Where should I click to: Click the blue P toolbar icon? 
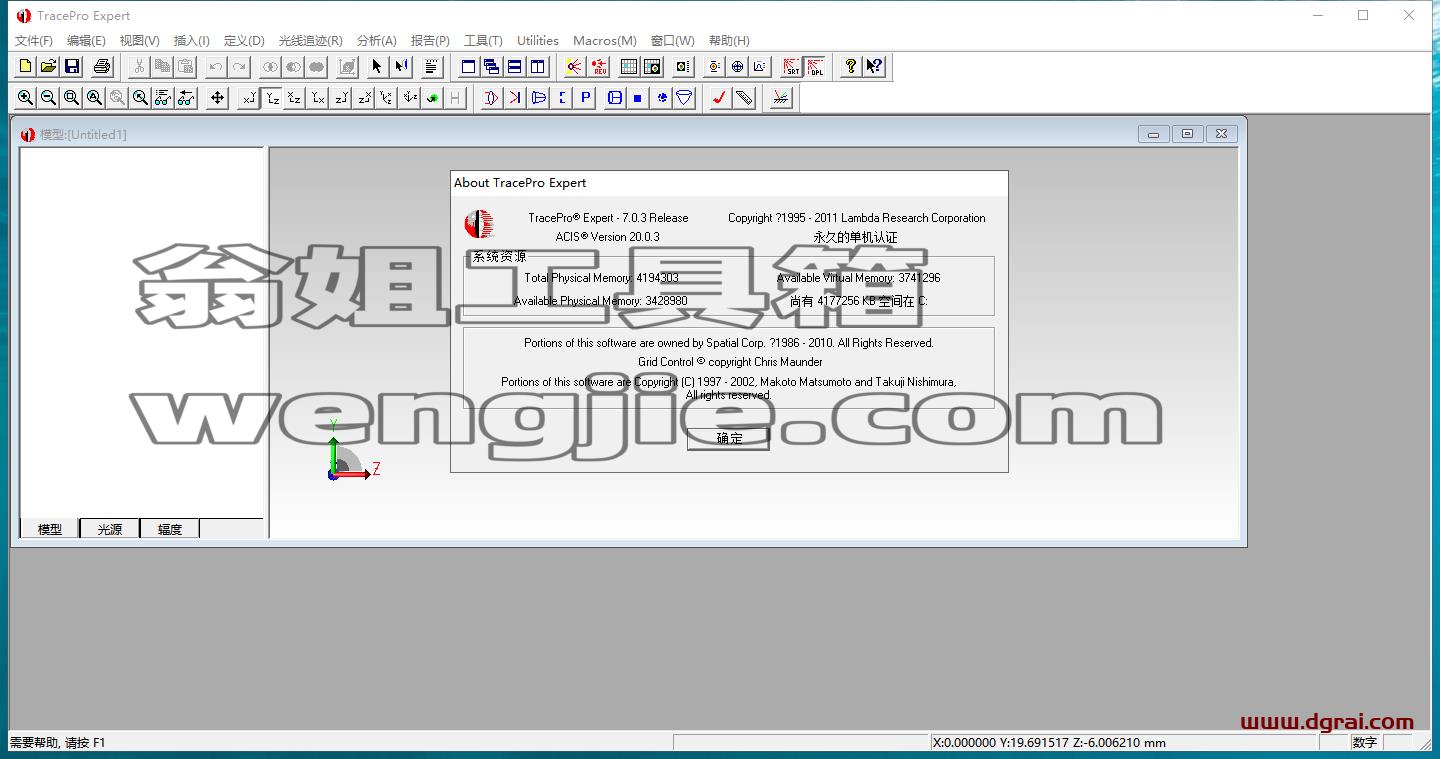[585, 98]
